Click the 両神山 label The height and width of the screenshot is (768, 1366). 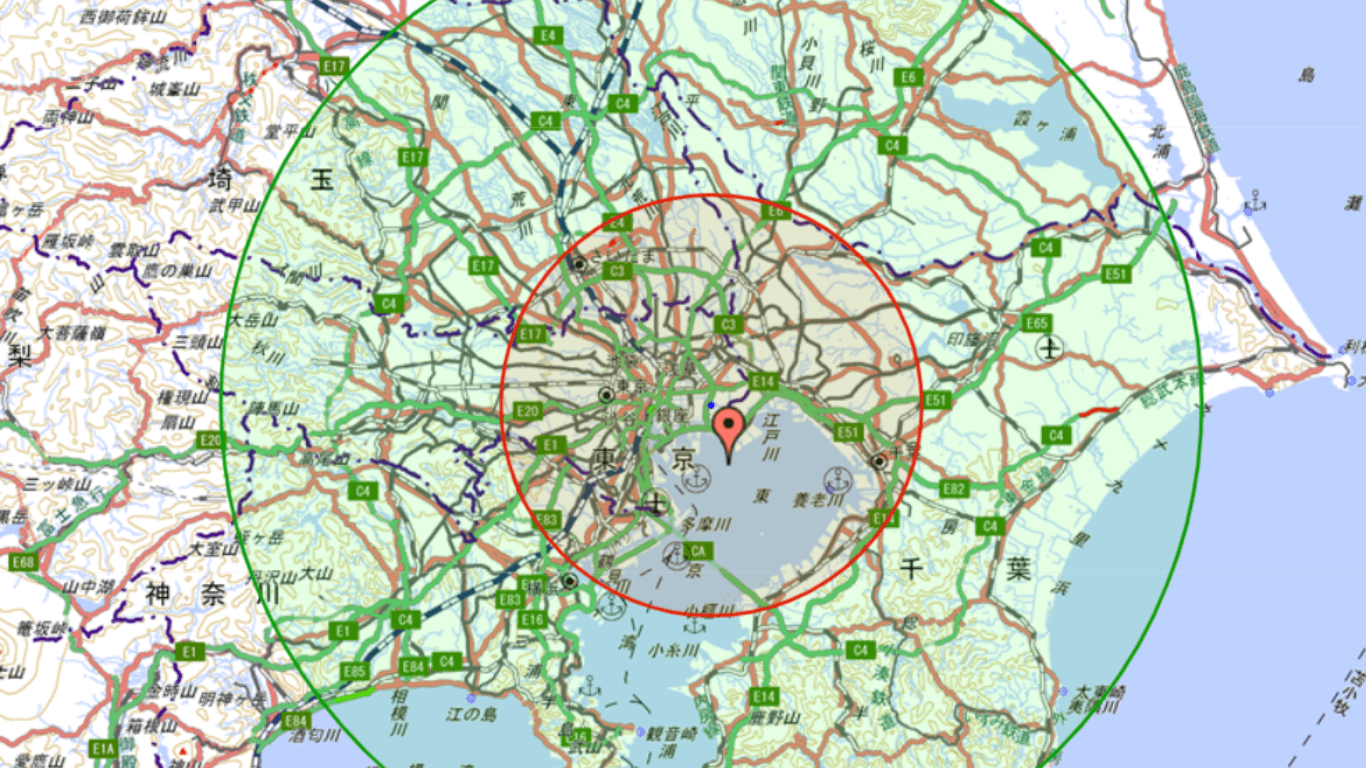point(66,117)
